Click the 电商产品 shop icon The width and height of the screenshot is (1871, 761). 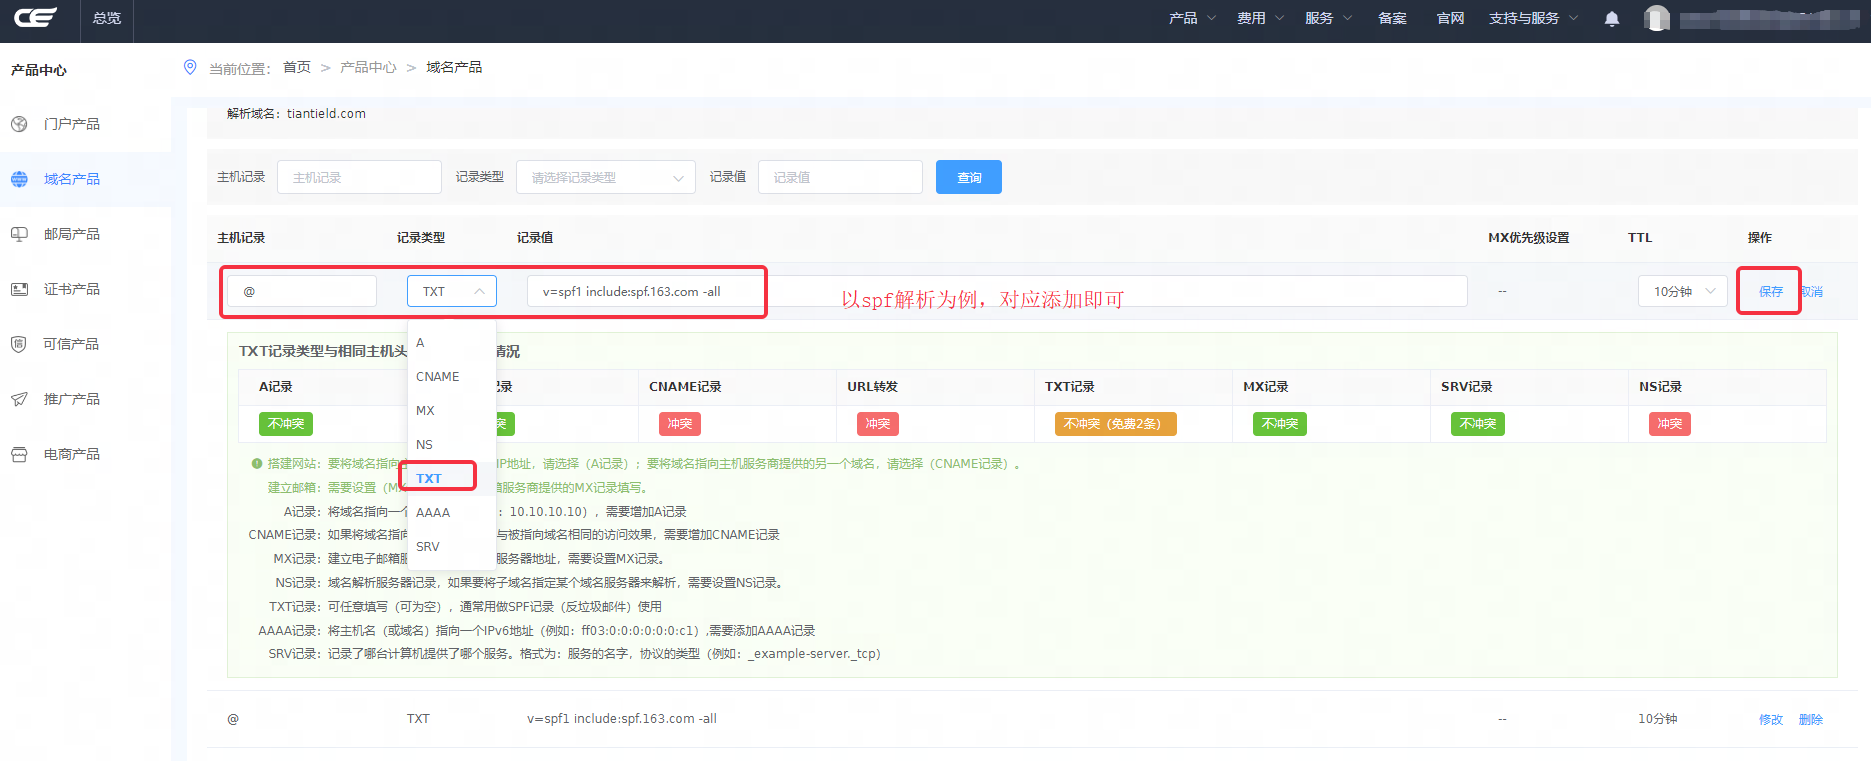coord(19,454)
